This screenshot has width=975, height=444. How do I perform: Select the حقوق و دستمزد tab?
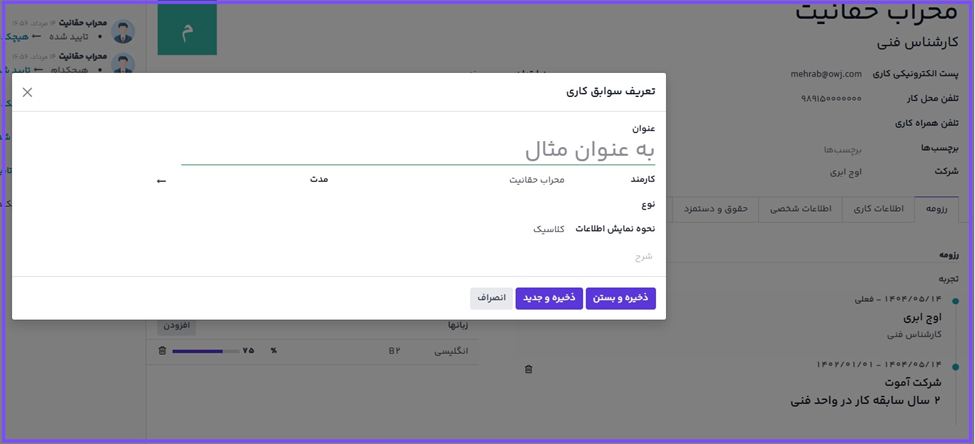[715, 209]
